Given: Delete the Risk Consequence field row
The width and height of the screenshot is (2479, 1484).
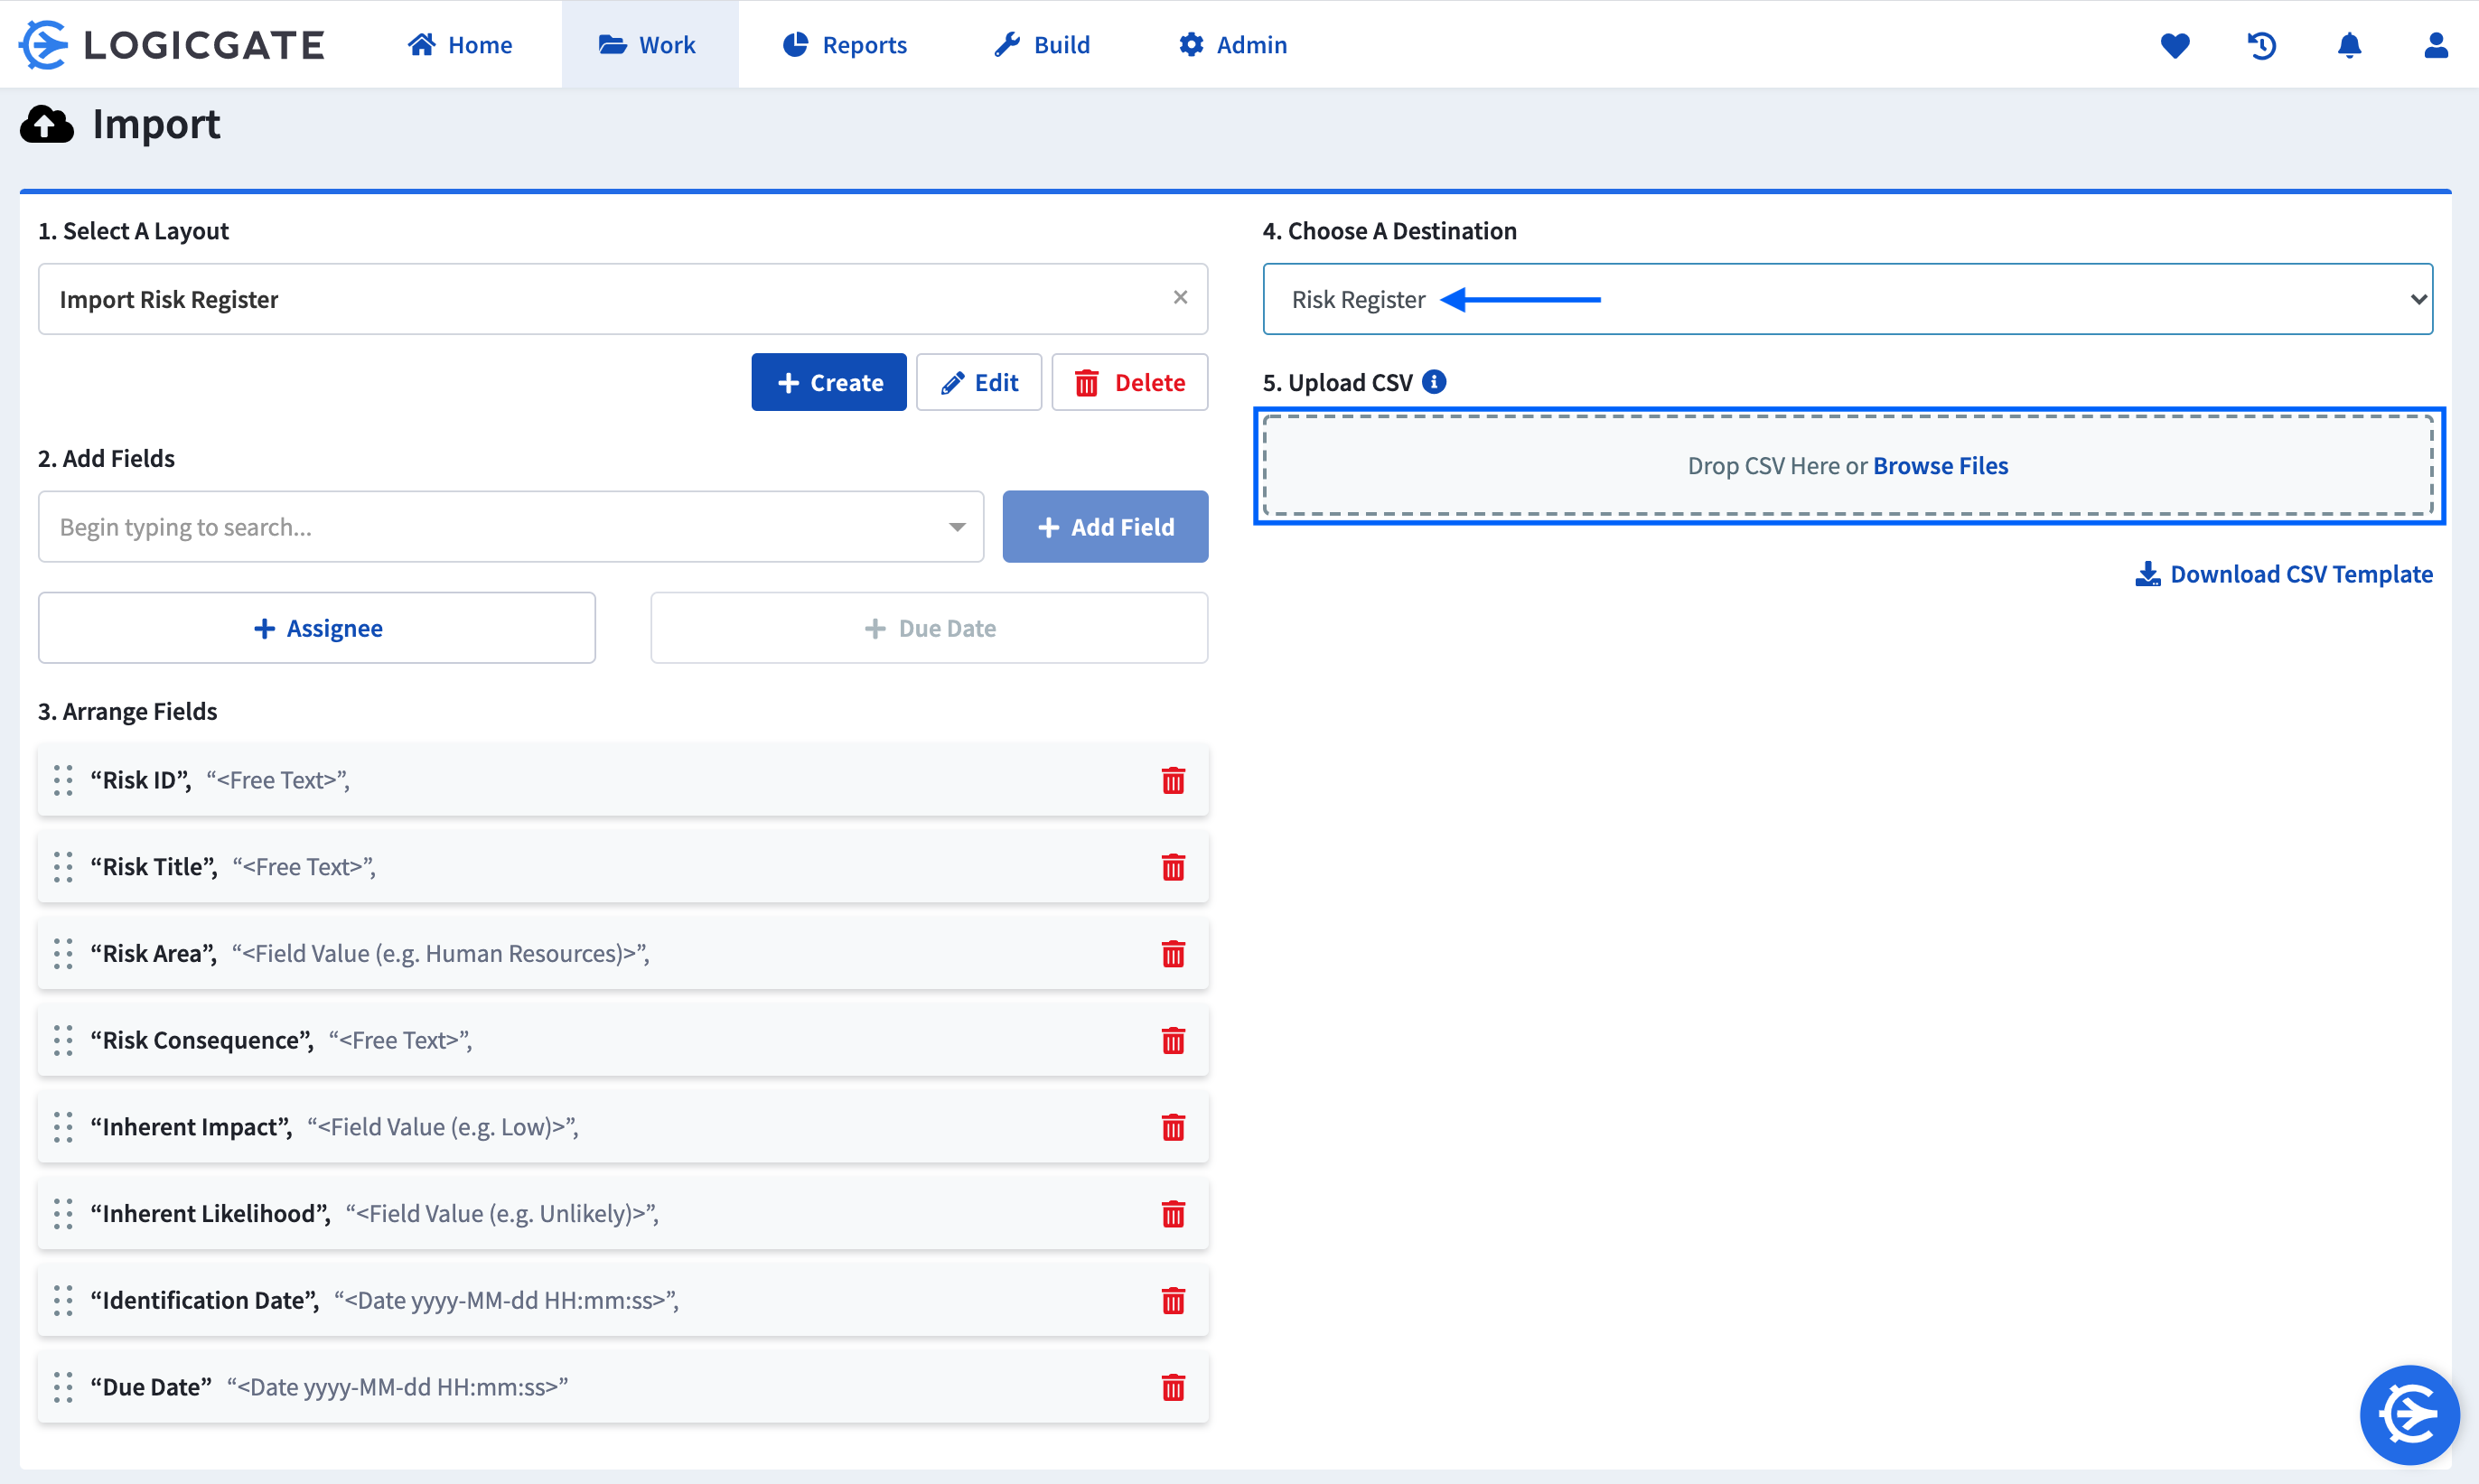Looking at the screenshot, I should tap(1173, 1041).
